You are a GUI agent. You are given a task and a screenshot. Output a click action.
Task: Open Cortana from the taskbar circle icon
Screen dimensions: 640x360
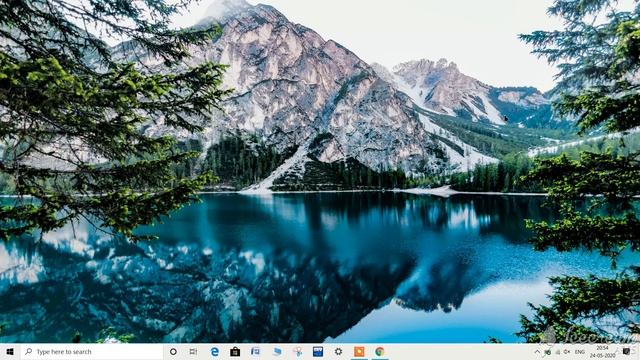(x=173, y=351)
